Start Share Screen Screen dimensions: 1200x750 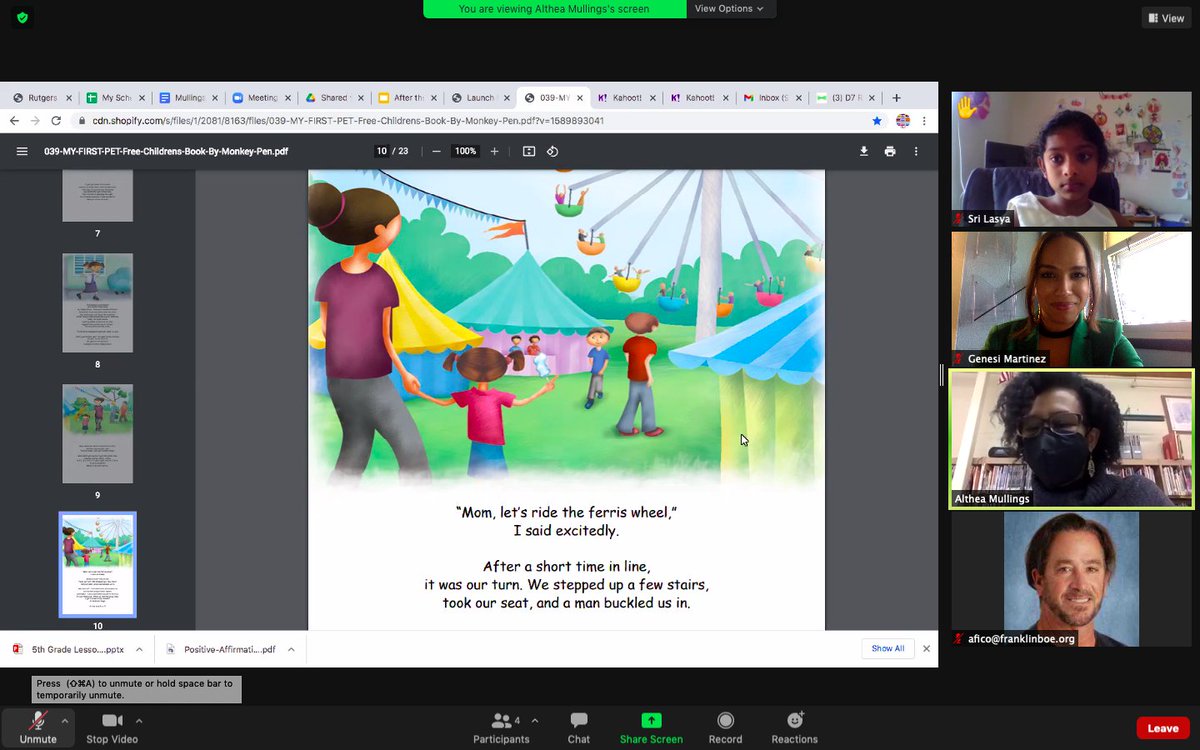coord(651,728)
